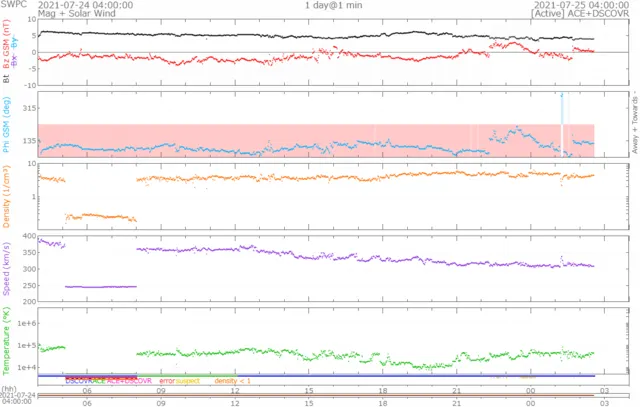The image size is (640, 407).
Task: Click the orange time range bar at bottom
Action: [316, 395]
